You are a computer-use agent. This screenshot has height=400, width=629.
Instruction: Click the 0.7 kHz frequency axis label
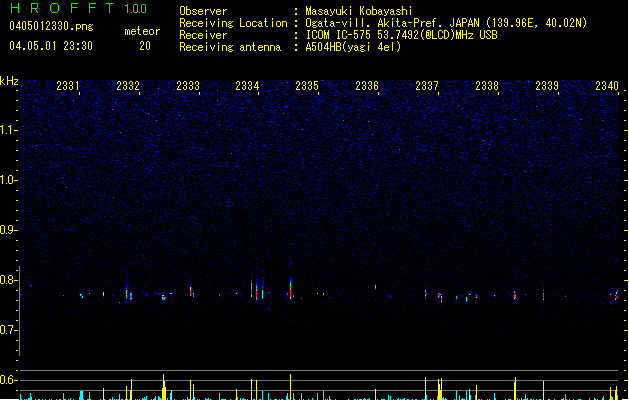[8, 330]
